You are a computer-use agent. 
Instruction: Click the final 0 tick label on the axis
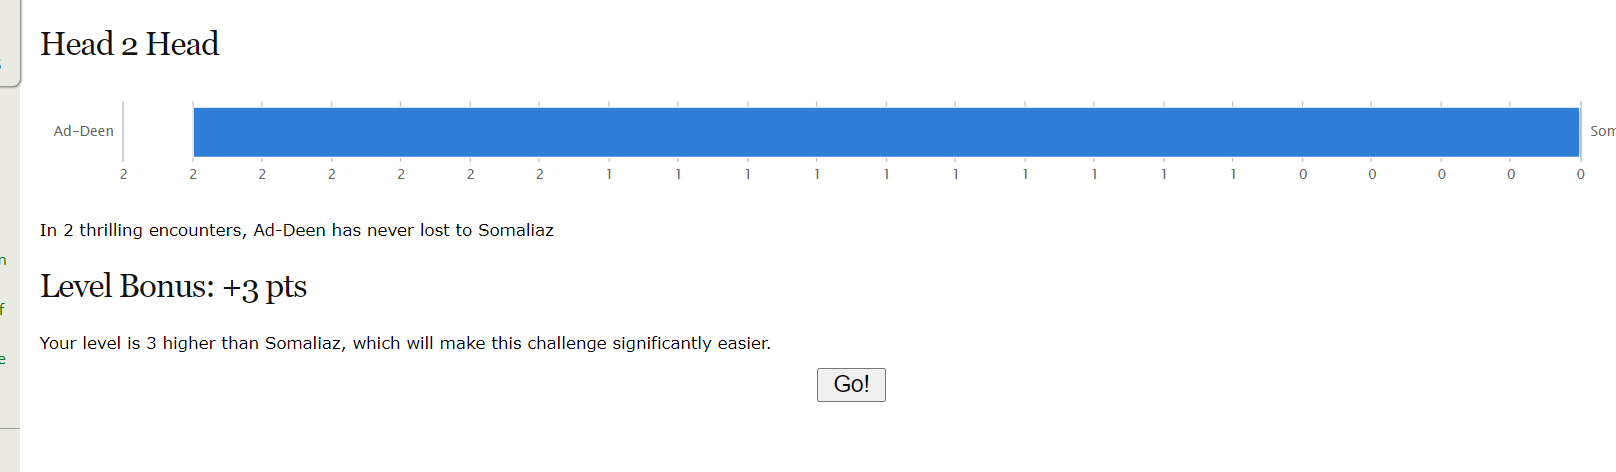(x=1580, y=174)
